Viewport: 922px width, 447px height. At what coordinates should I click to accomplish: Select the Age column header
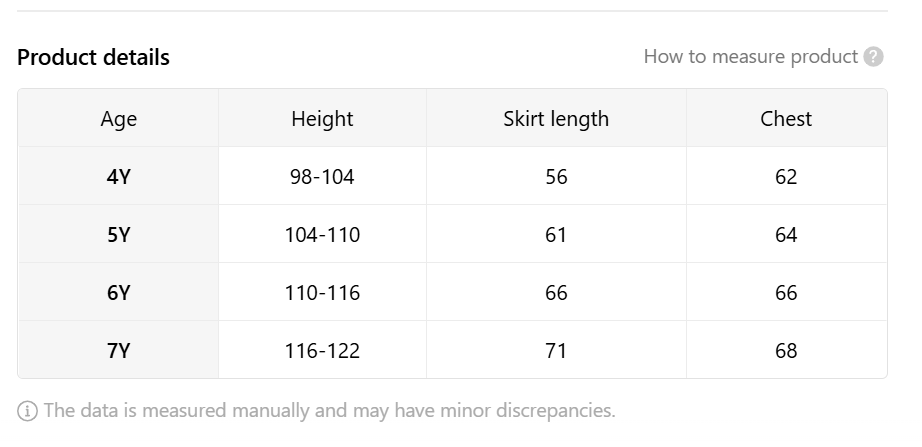tap(118, 119)
